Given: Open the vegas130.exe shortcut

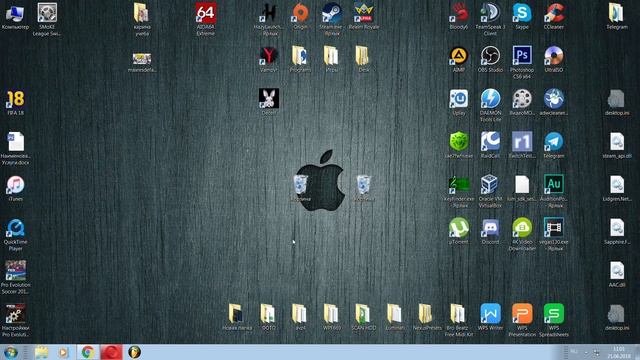Looking at the screenshot, I should [553, 228].
